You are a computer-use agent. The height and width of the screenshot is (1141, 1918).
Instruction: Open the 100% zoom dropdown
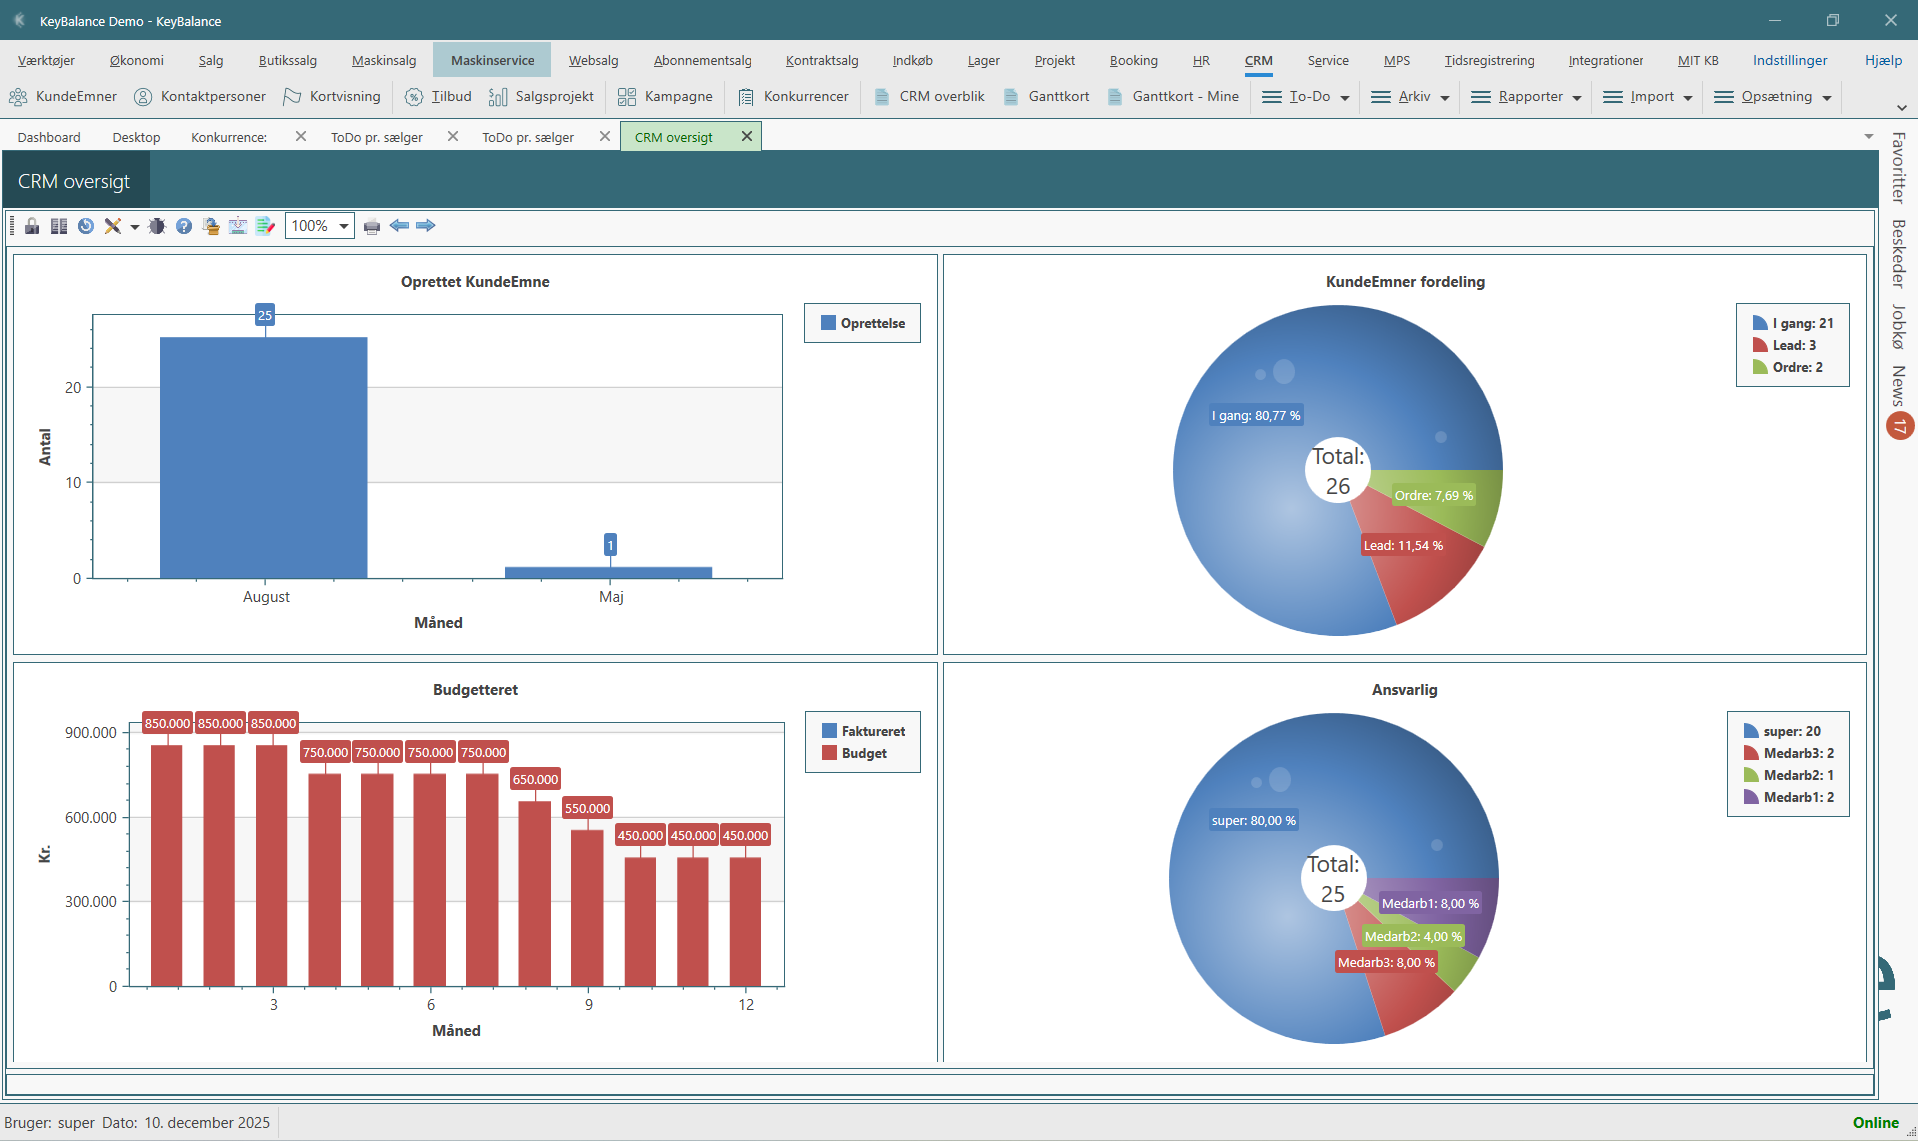coord(343,226)
